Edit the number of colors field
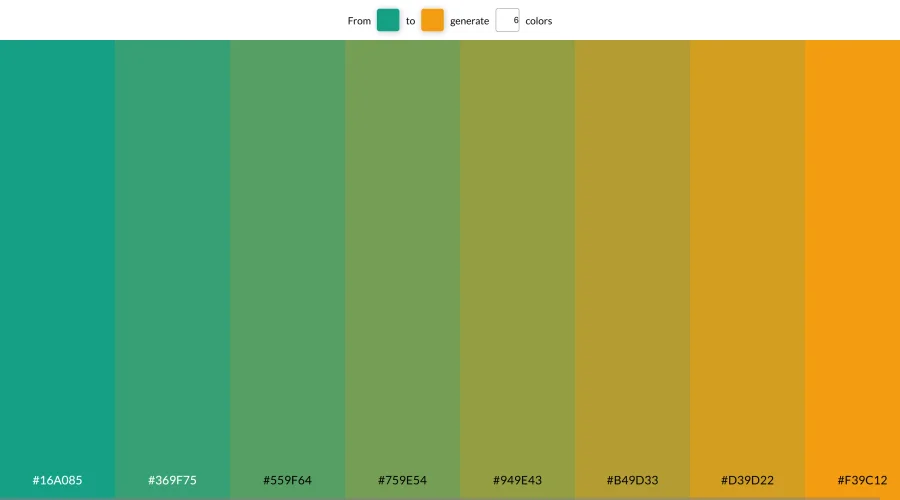The image size is (900, 500). click(507, 20)
